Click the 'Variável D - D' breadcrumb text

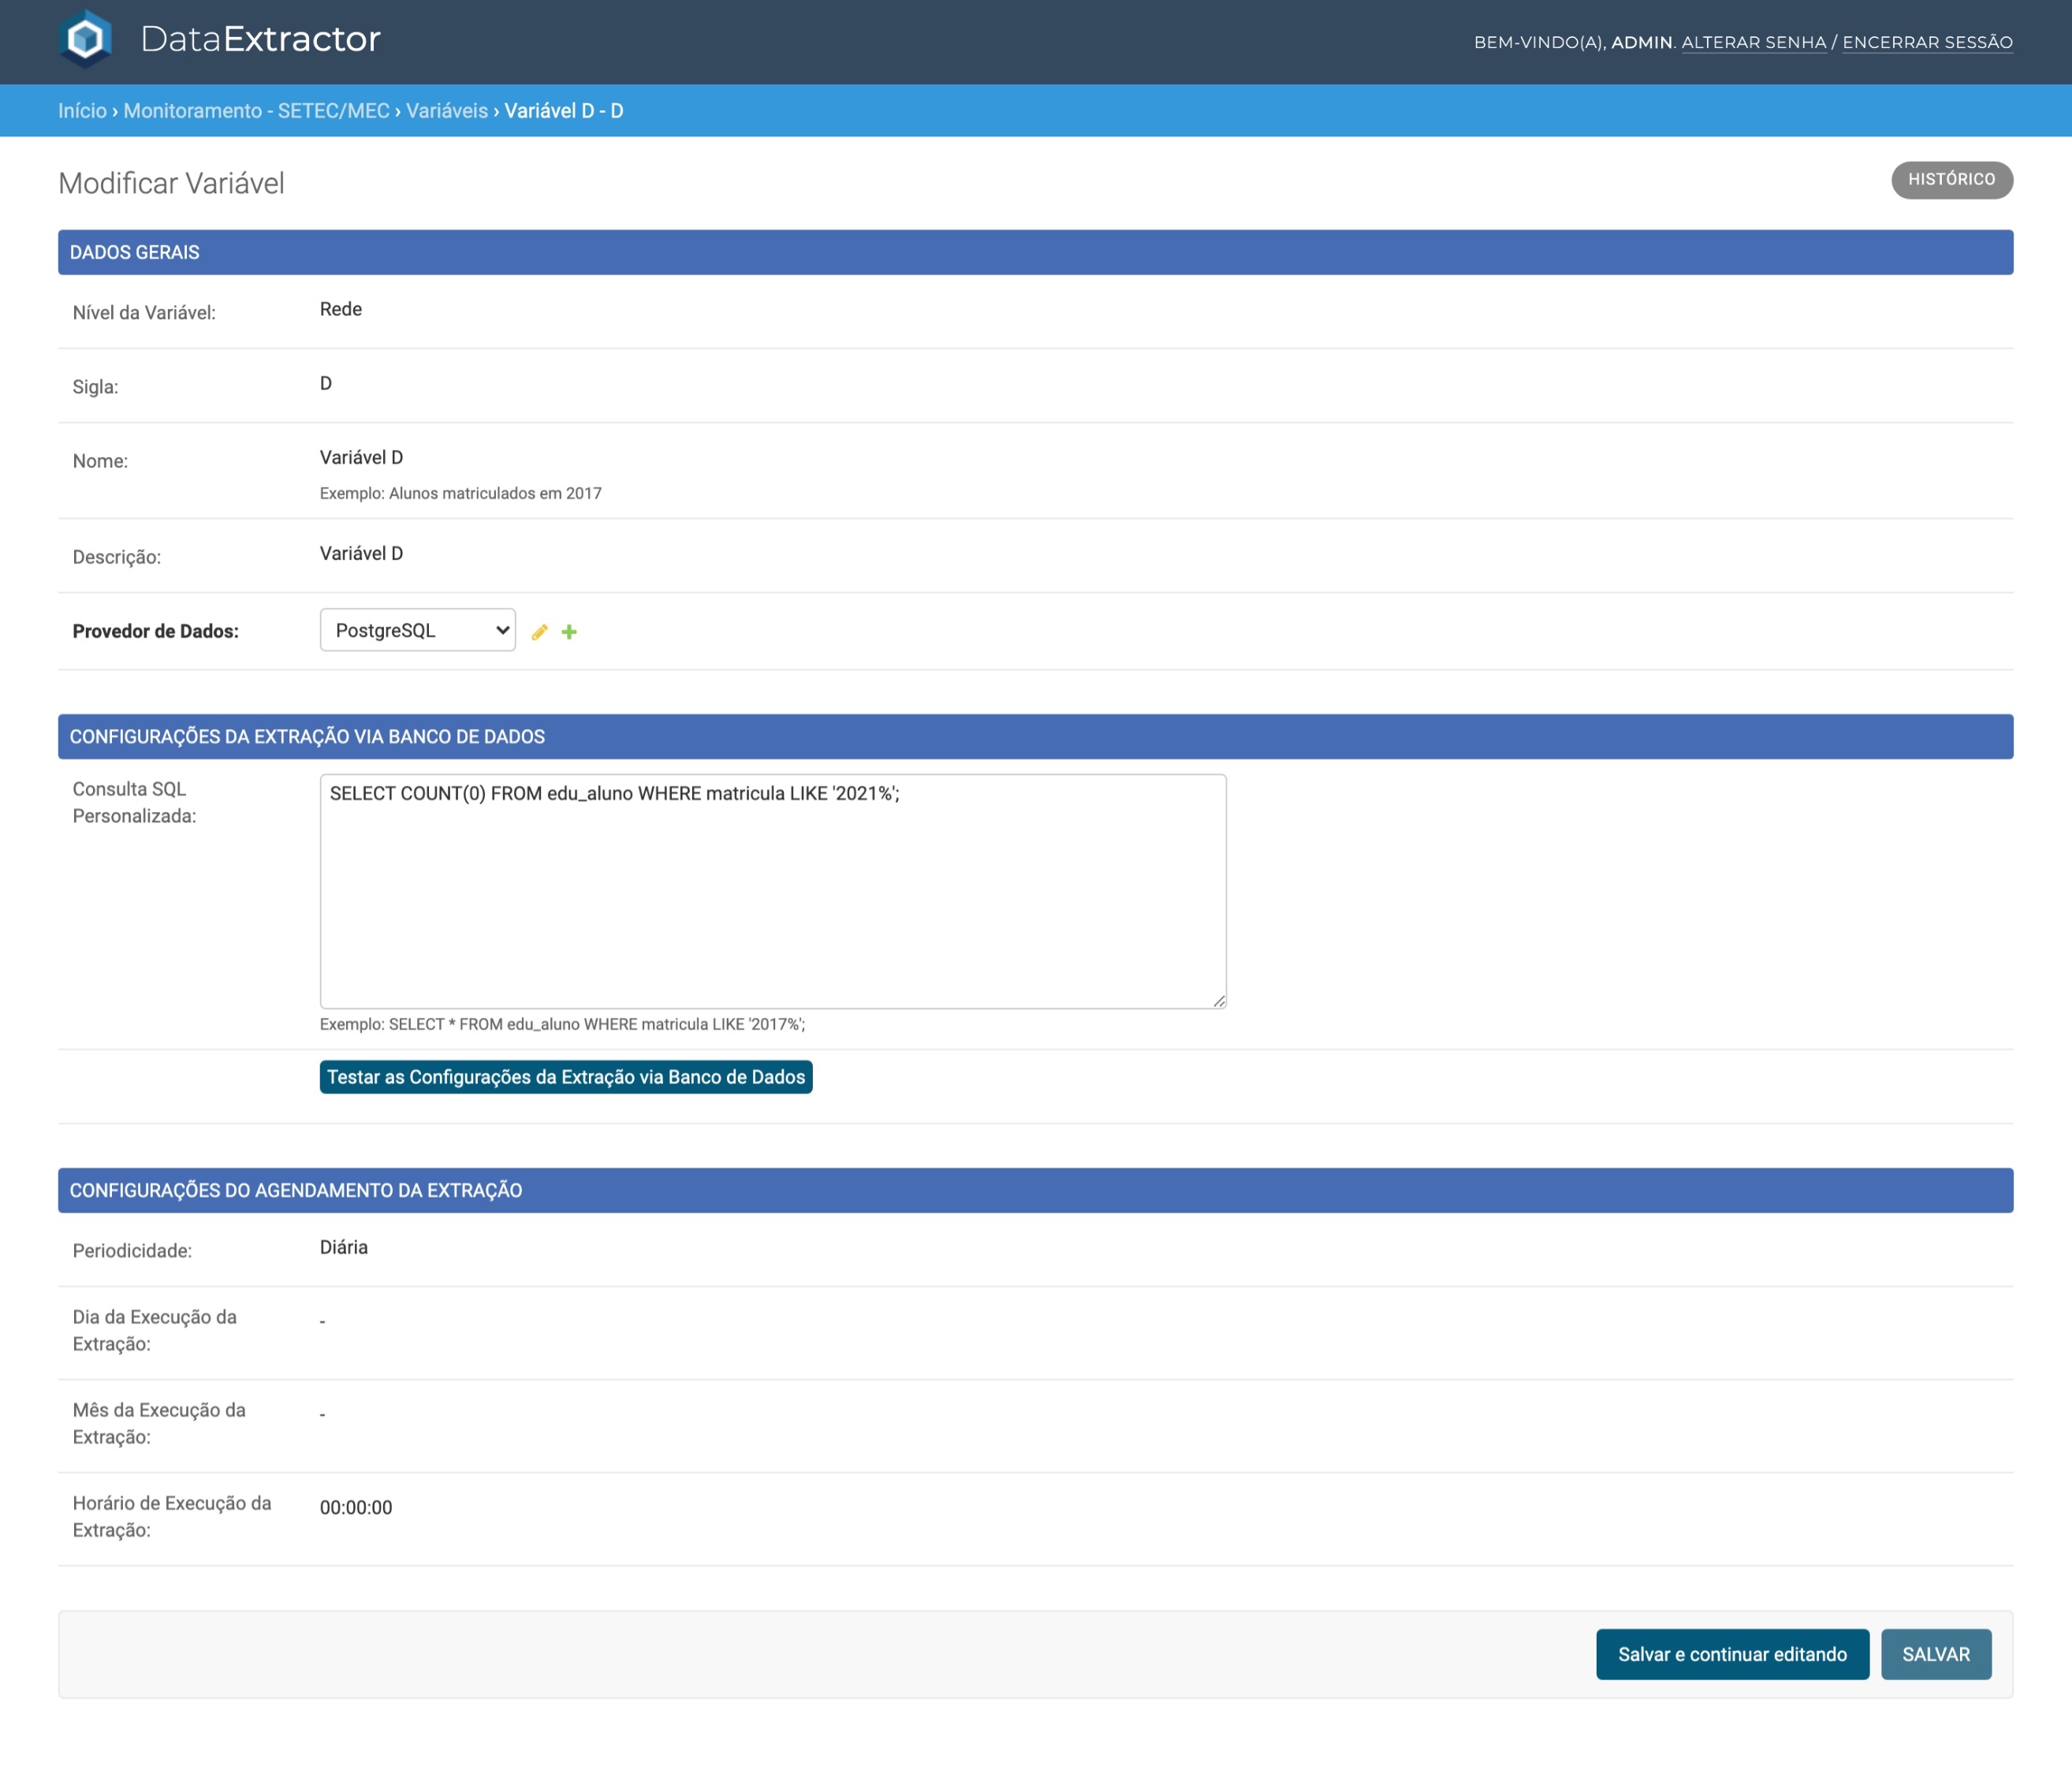click(564, 111)
